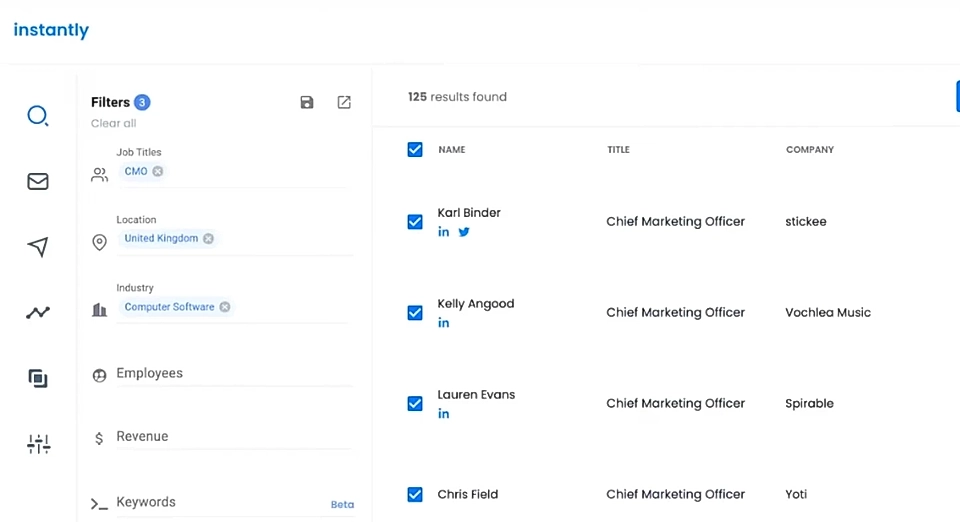Image resolution: width=960 pixels, height=522 pixels.
Task: Open the analytics line-chart icon in sidebar
Action: [x=38, y=313]
